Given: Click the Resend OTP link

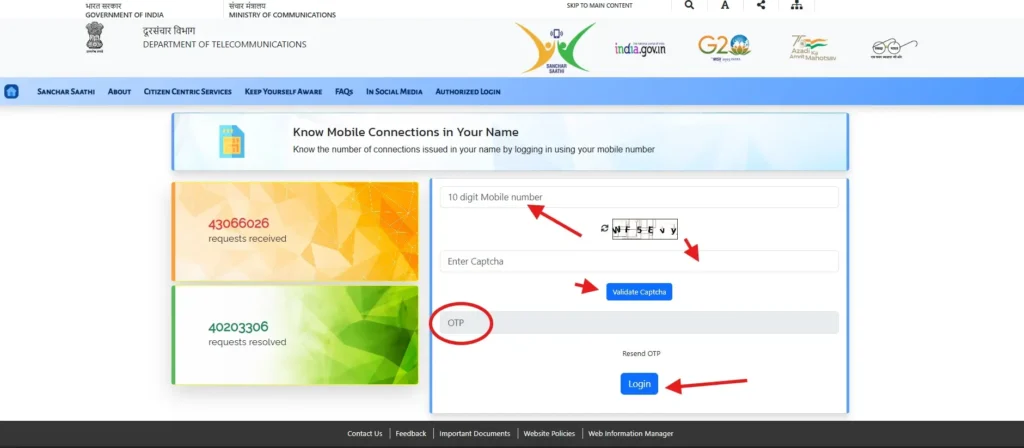Looking at the screenshot, I should (x=641, y=354).
